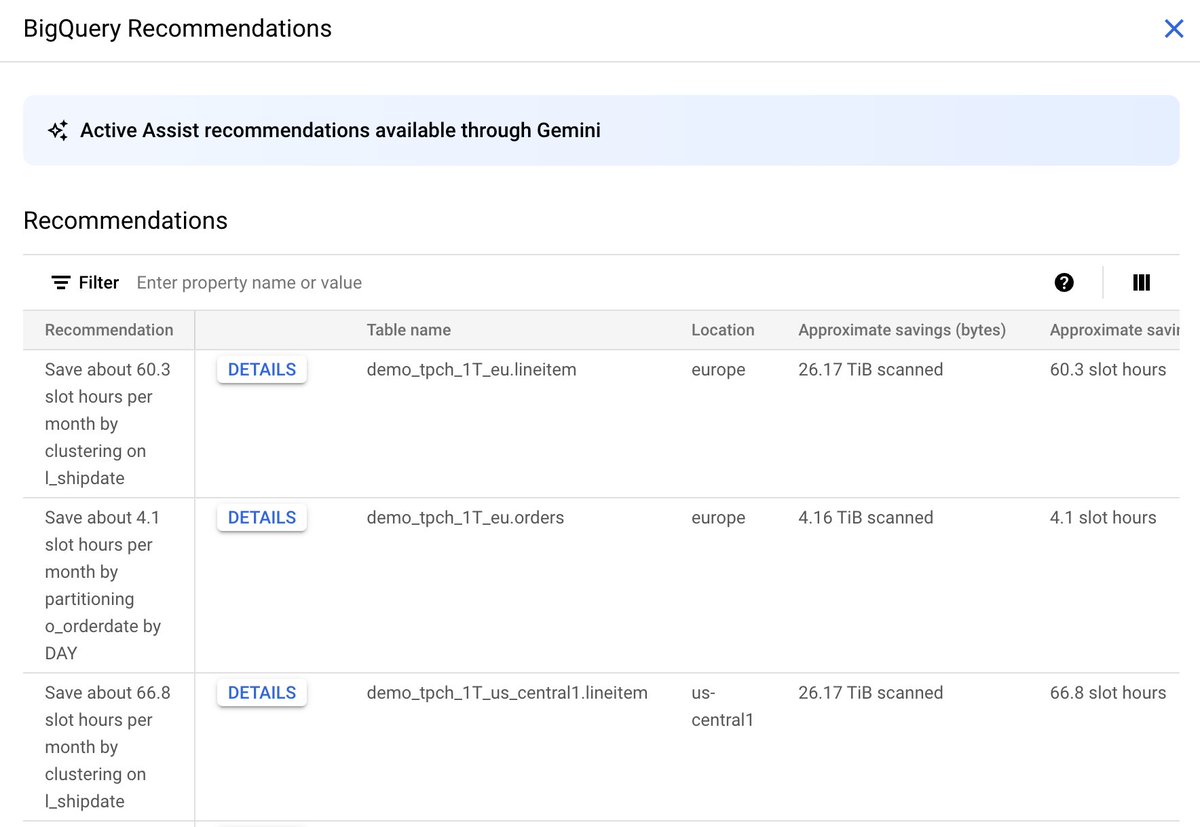The image size is (1200, 827).
Task: Click the us-central1 location cell
Action: point(722,706)
